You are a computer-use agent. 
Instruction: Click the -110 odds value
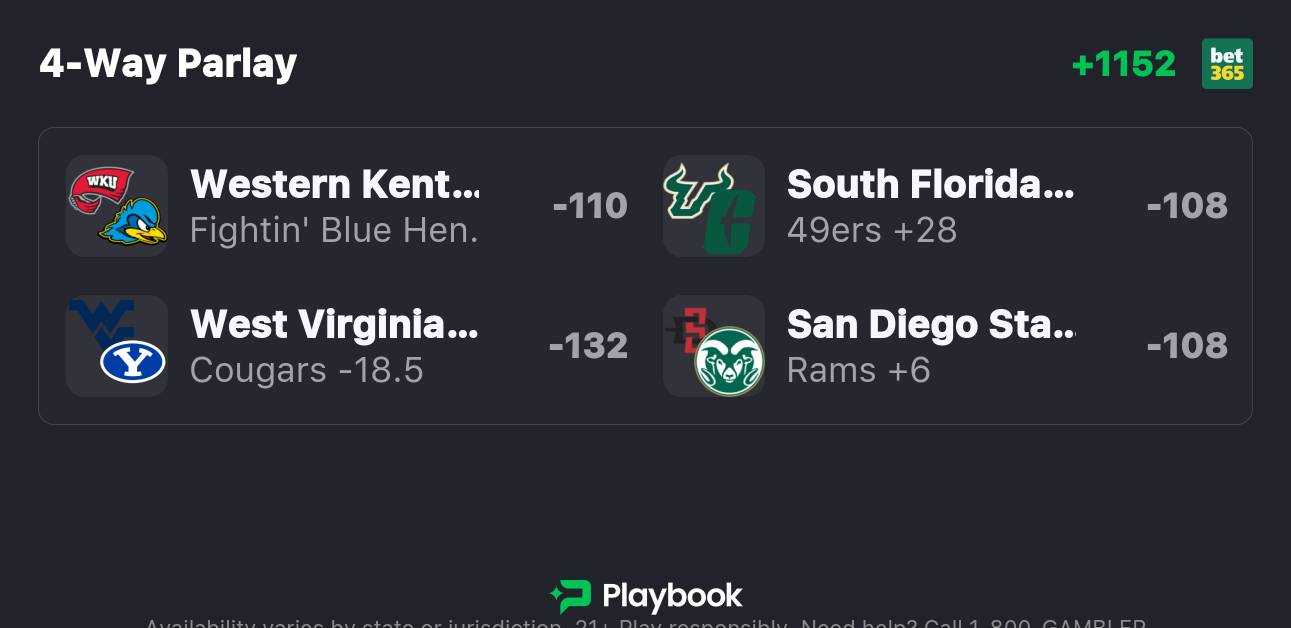pyautogui.click(x=590, y=206)
